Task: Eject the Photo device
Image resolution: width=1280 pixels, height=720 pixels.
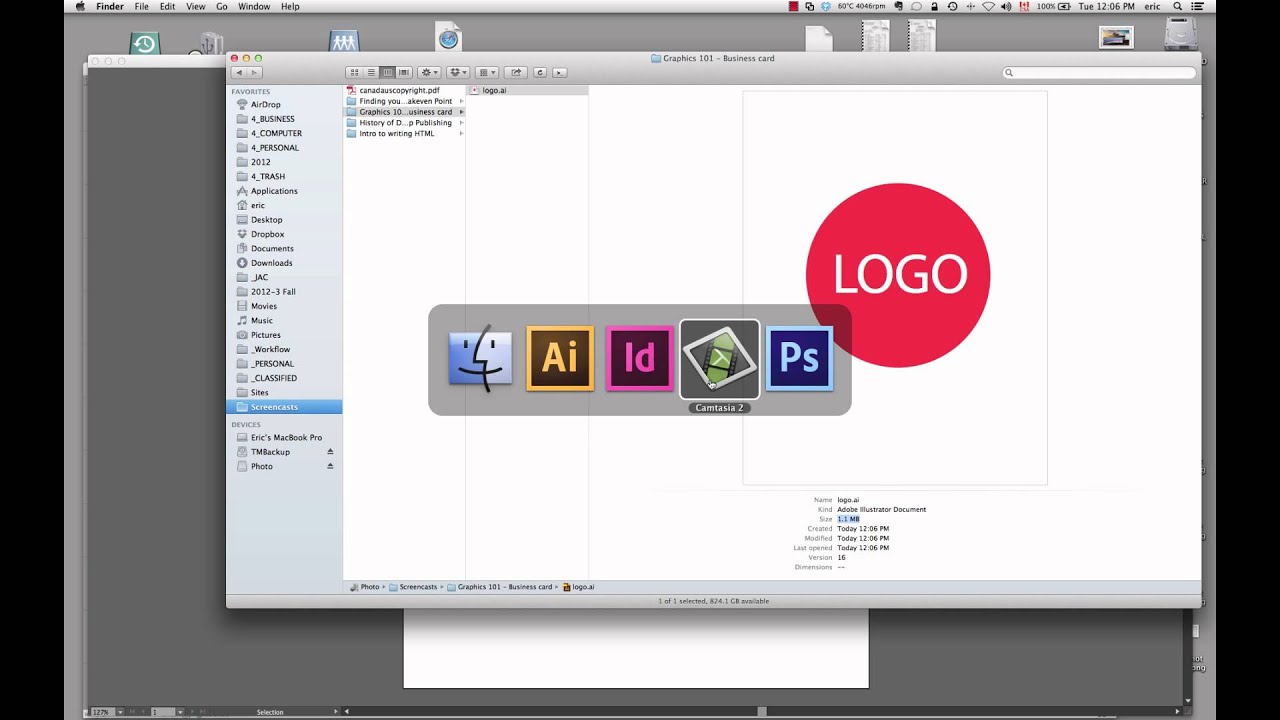Action: pos(330,466)
